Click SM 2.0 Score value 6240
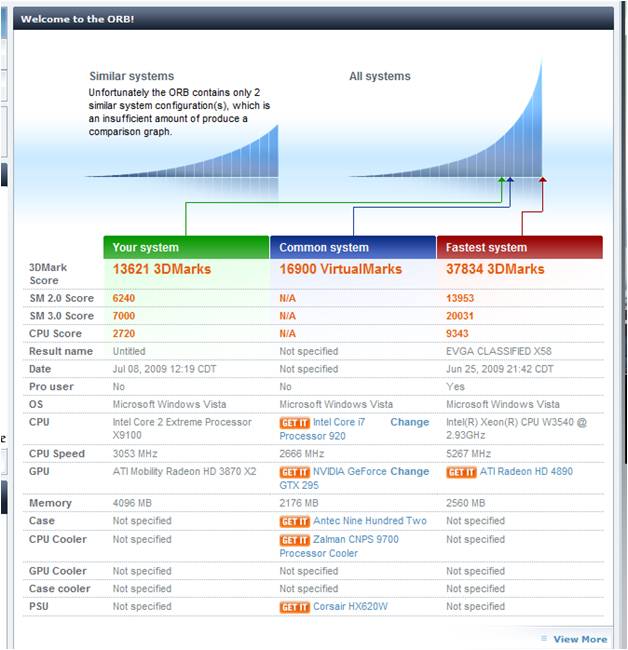 tap(124, 298)
